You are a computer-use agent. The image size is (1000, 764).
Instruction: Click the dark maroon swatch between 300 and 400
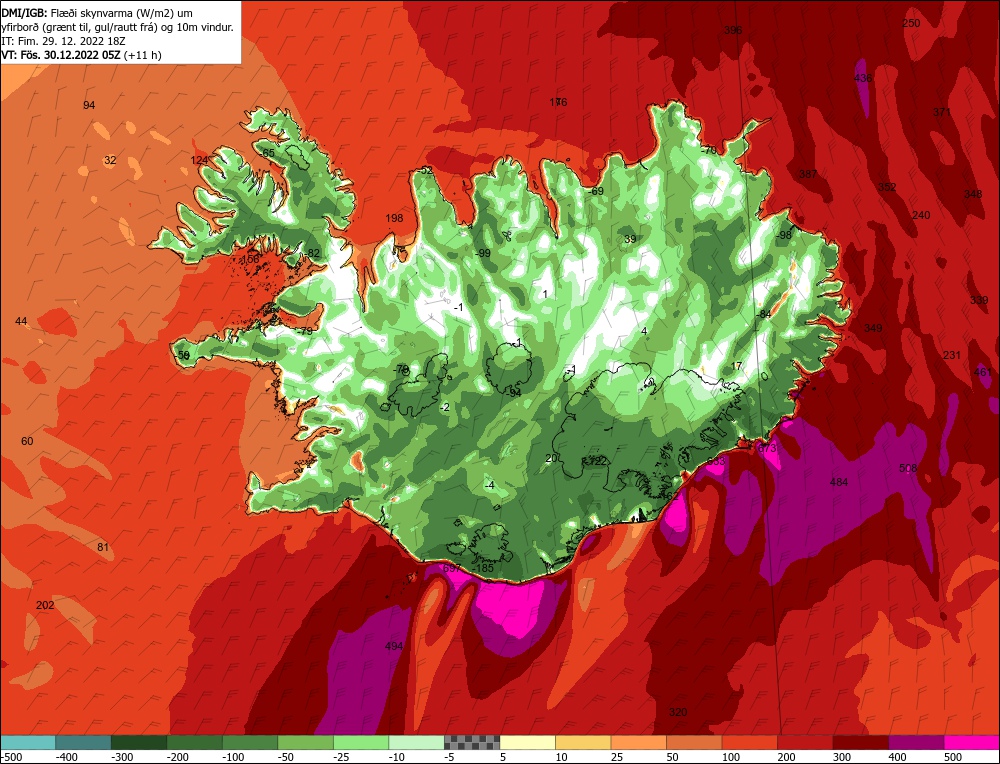point(860,742)
